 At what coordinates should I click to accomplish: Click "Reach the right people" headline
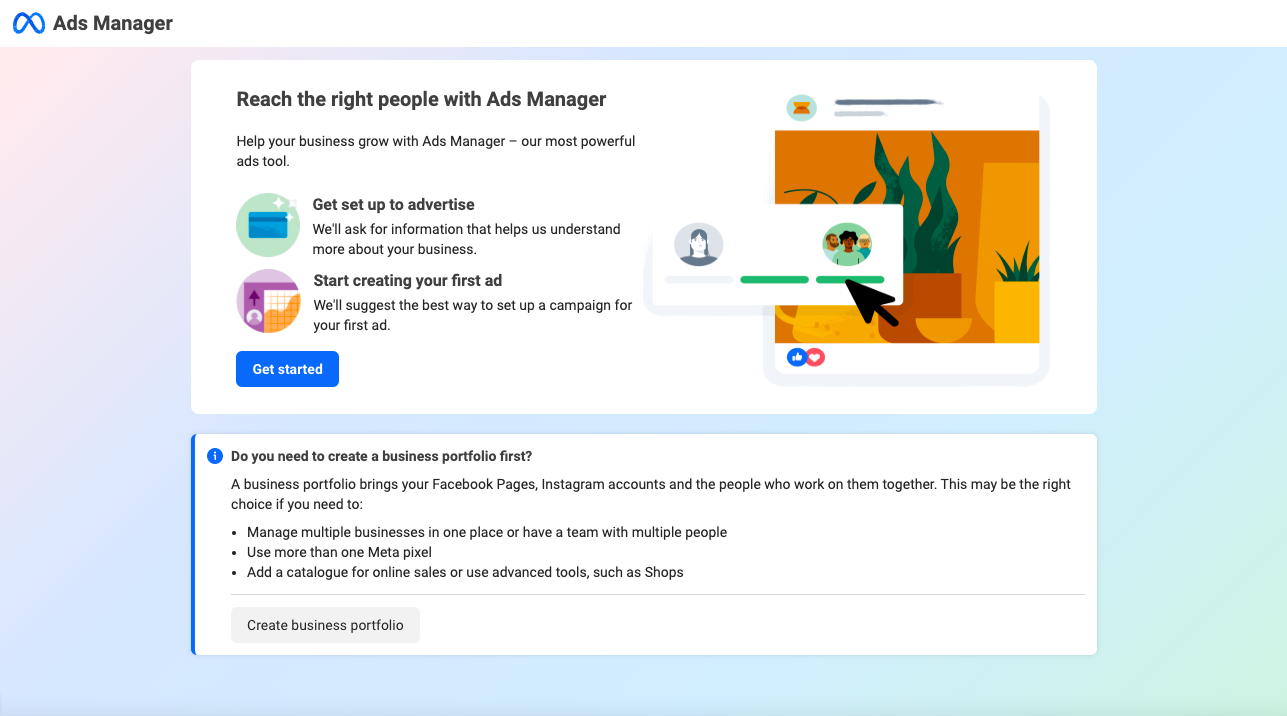pyautogui.click(x=421, y=99)
